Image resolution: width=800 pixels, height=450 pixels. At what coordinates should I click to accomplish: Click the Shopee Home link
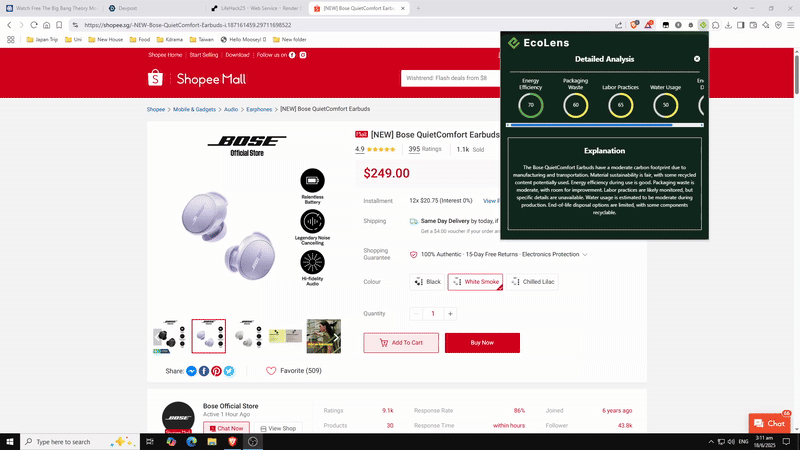tap(165, 55)
